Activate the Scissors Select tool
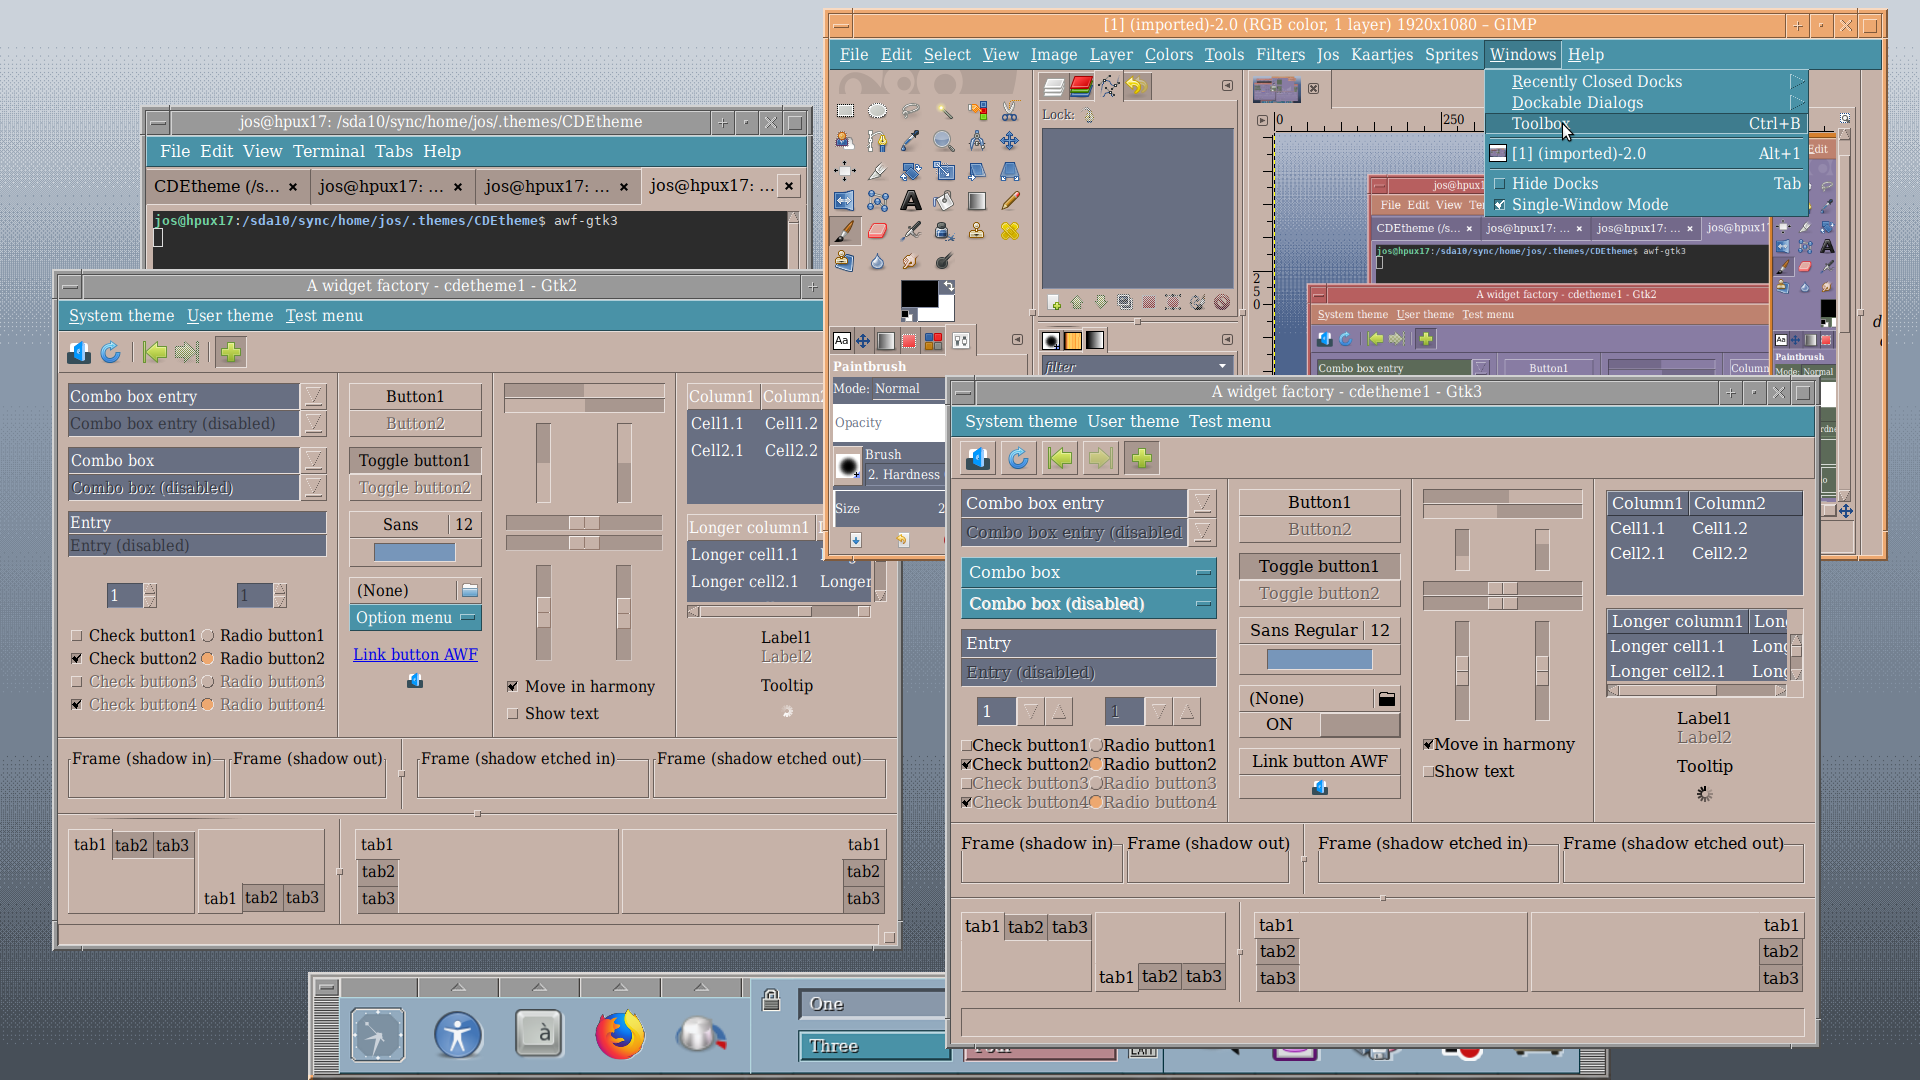The height and width of the screenshot is (1080, 1920). (1010, 111)
